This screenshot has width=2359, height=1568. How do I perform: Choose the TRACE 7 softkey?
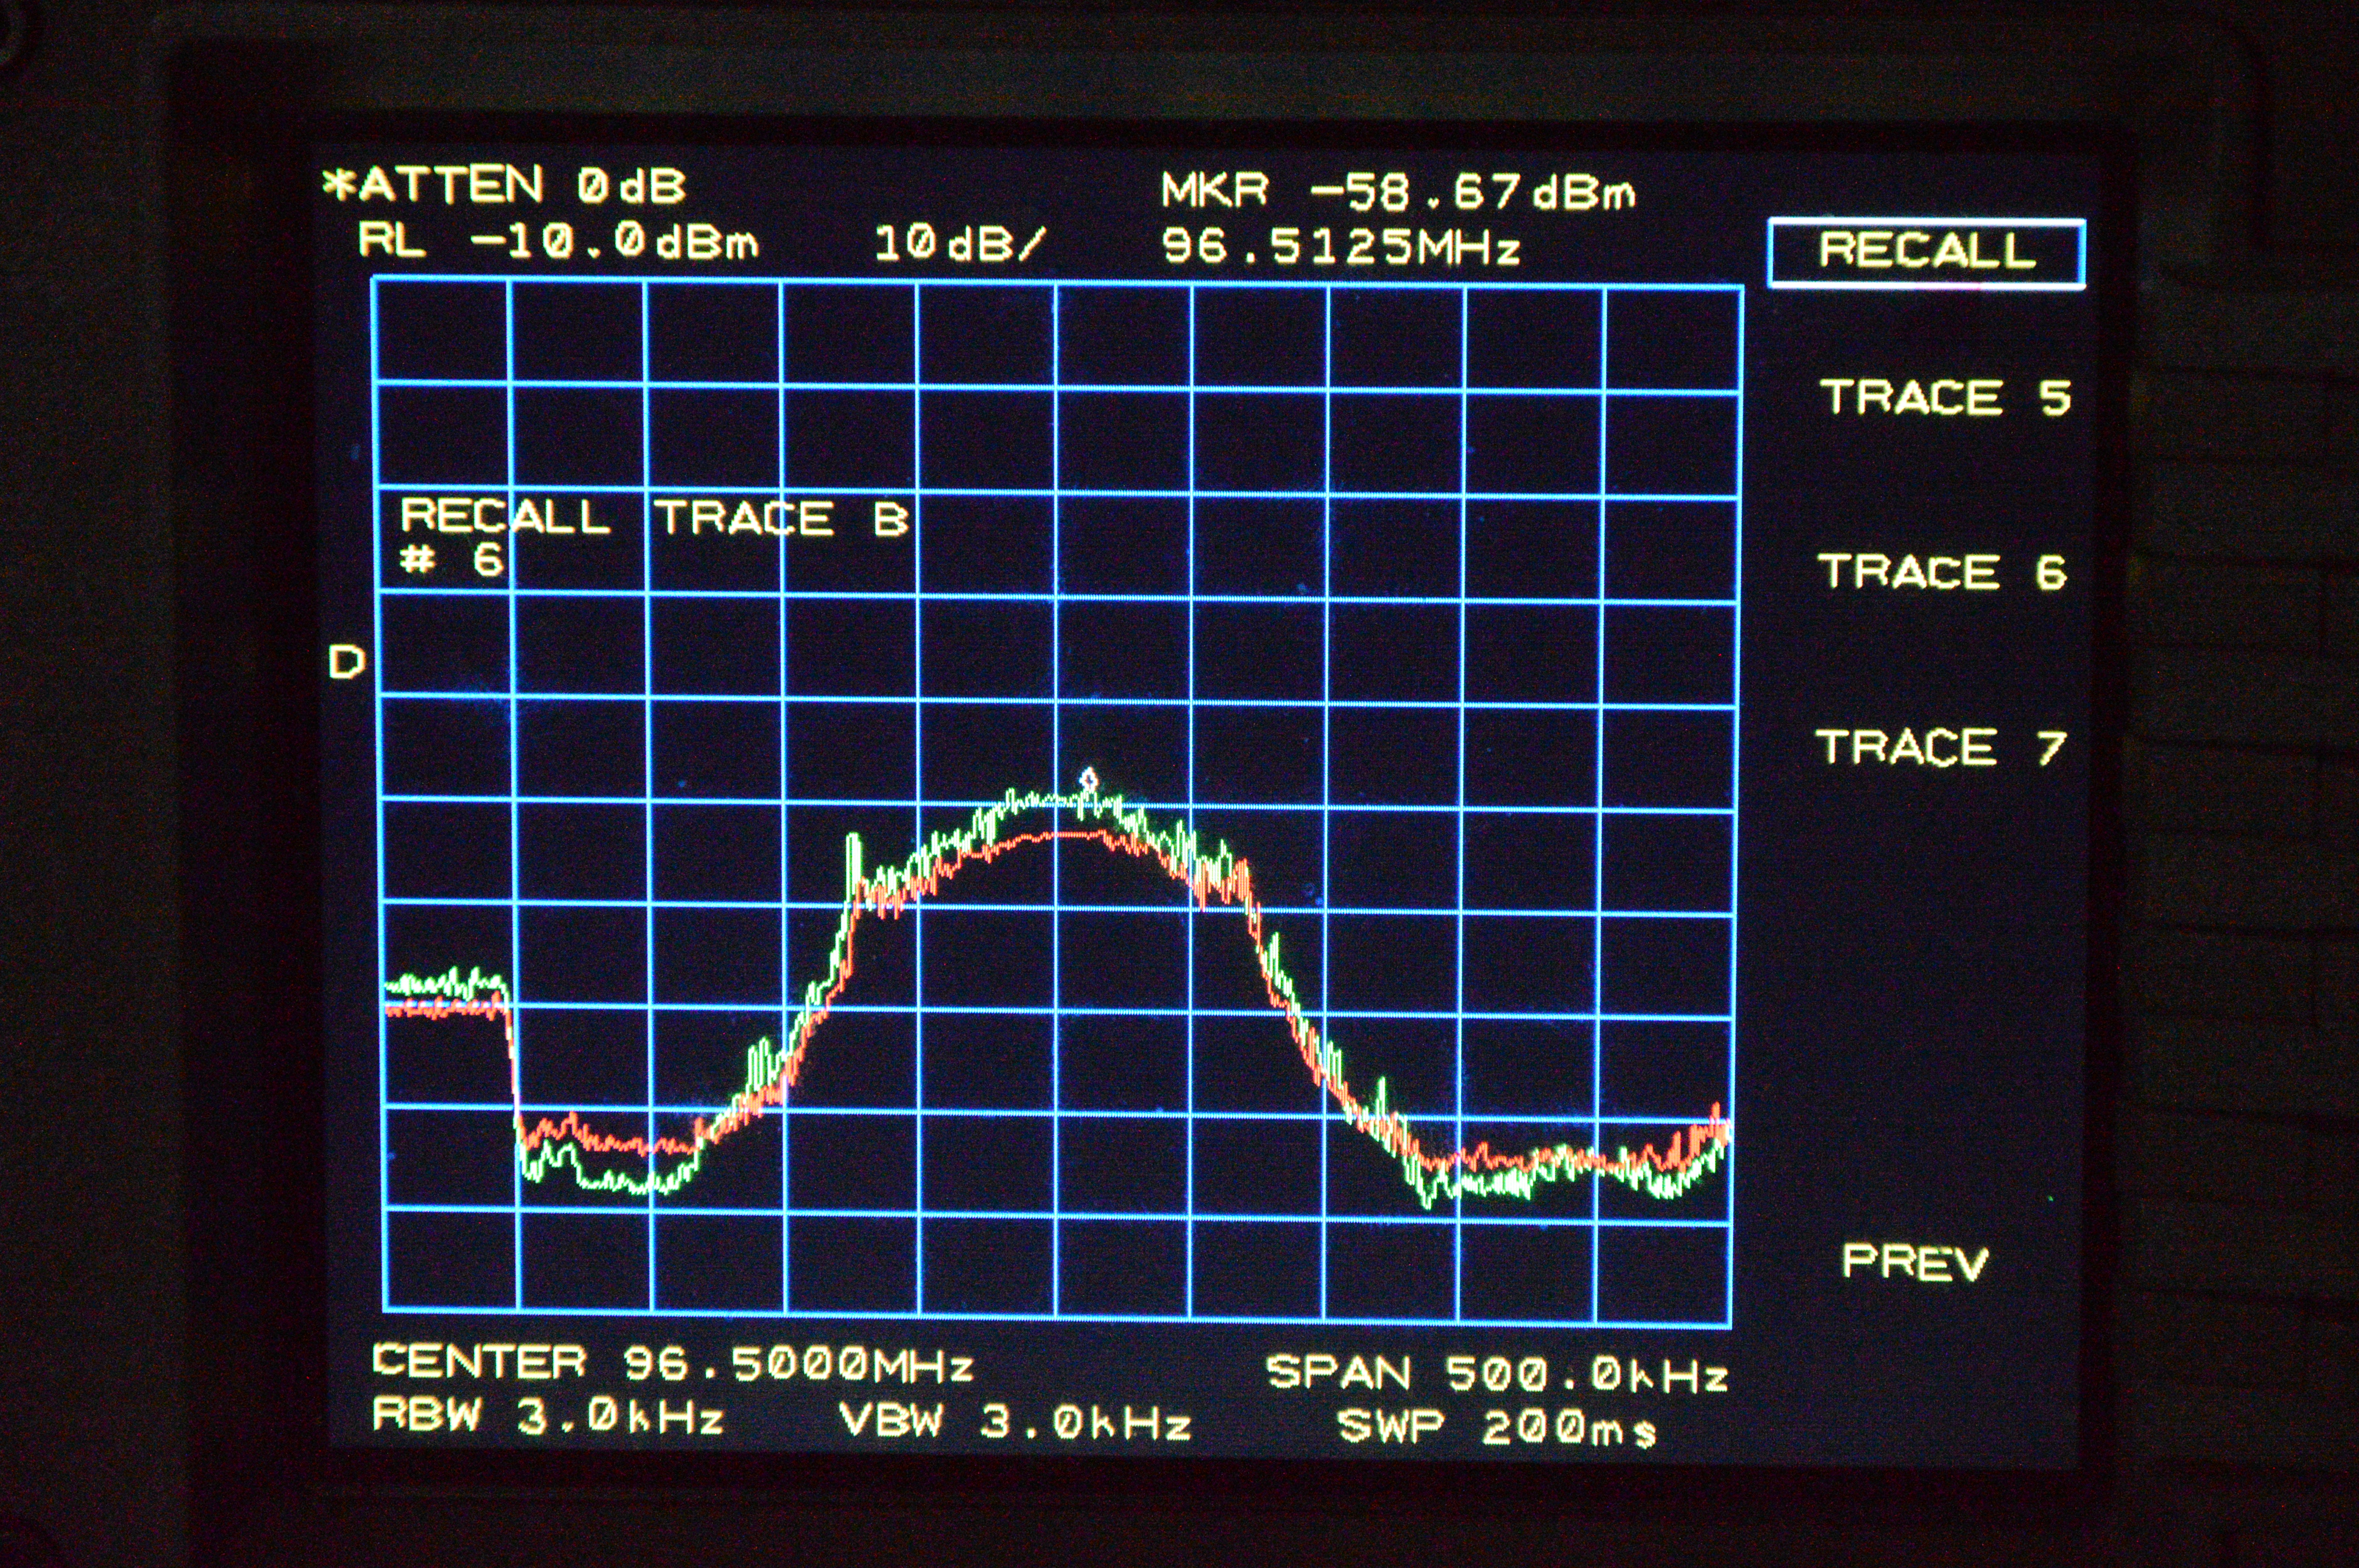click(1940, 747)
